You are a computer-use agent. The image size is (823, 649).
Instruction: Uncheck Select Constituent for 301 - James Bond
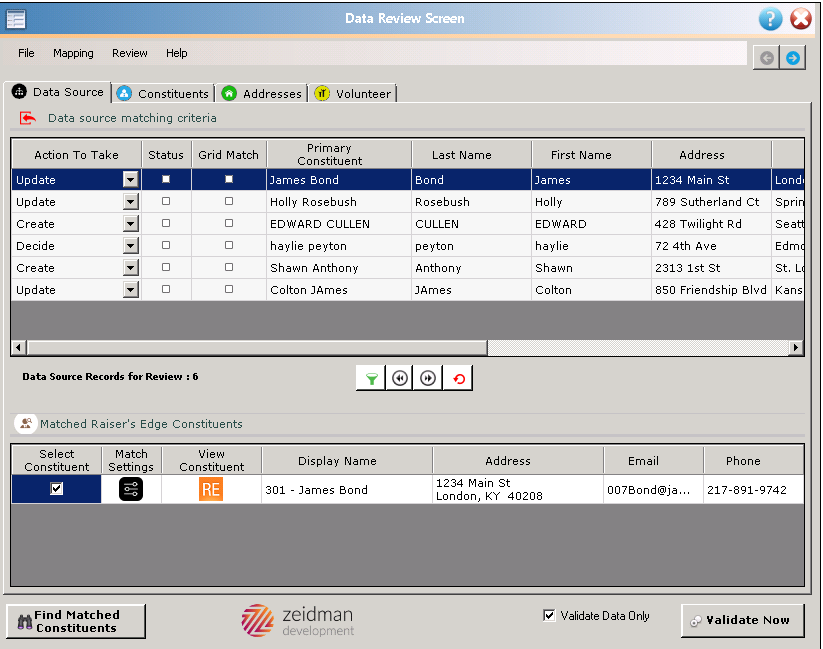[x=57, y=489]
